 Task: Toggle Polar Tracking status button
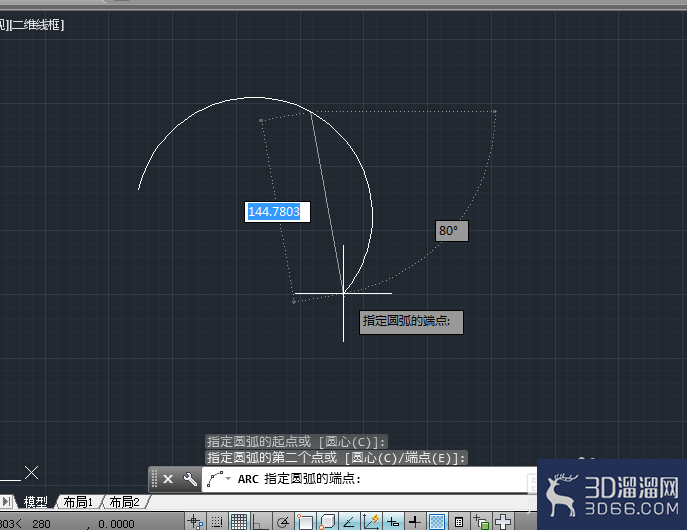click(x=283, y=522)
